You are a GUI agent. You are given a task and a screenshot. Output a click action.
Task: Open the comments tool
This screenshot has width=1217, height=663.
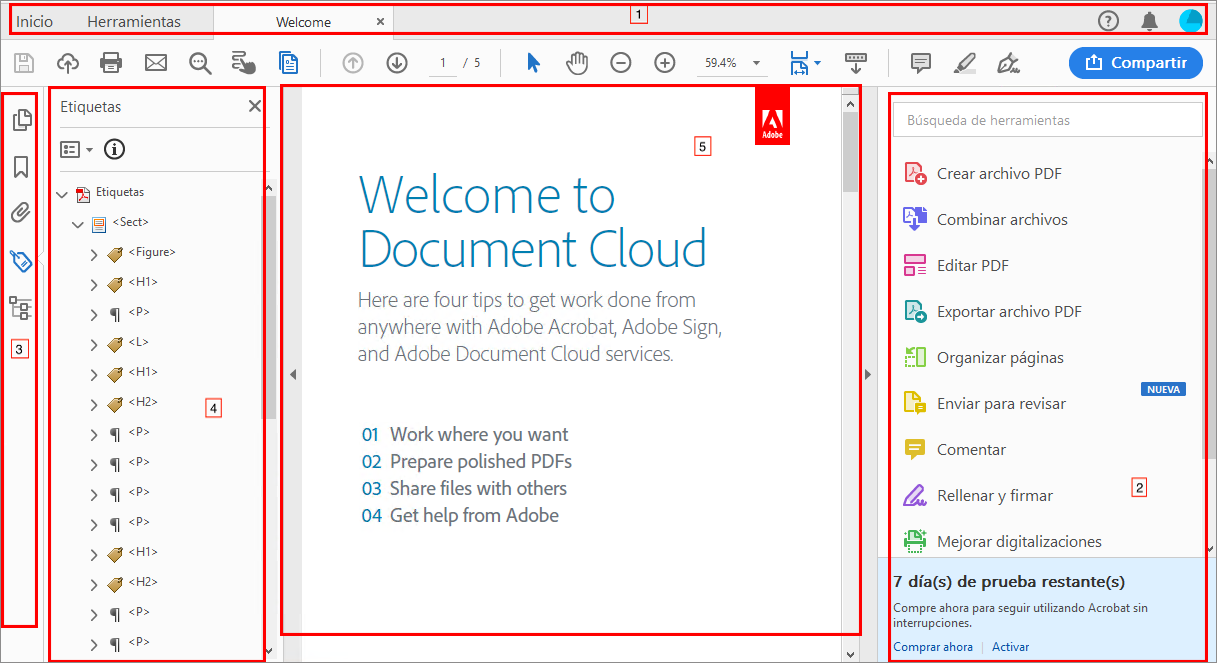919,63
